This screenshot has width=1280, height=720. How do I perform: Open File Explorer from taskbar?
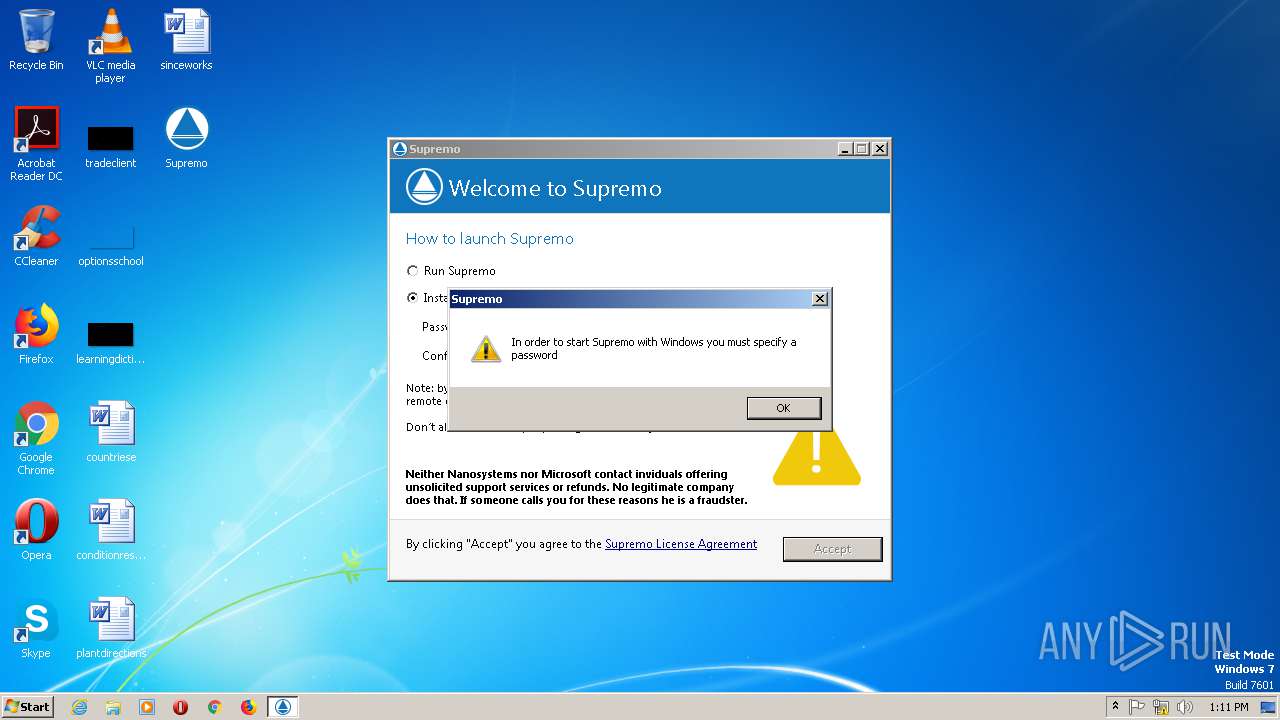click(113, 707)
